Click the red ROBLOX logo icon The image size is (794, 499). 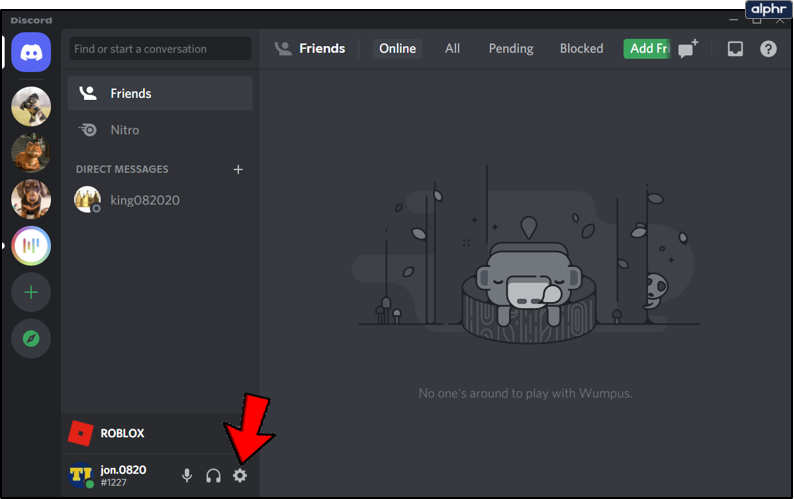tap(81, 433)
